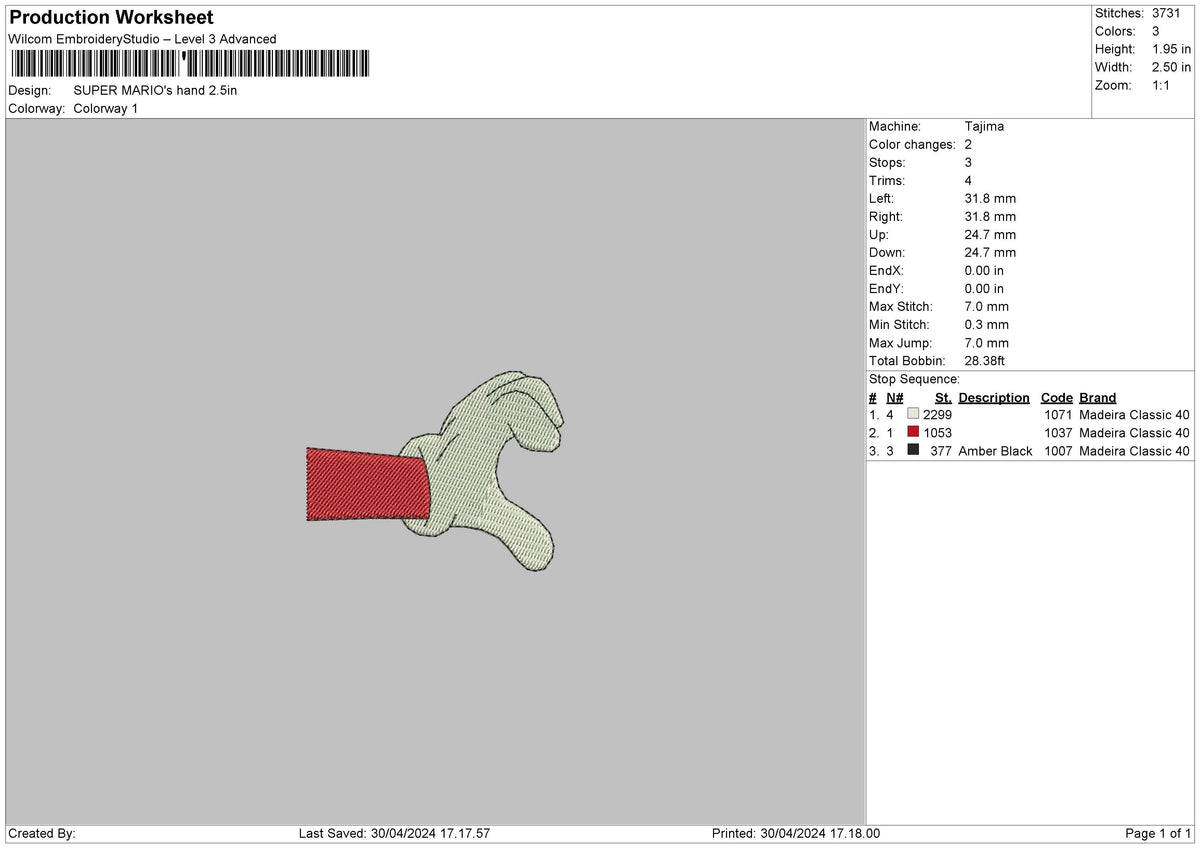Select the red color swatch for thread 1037
Screen dimensions: 1200x848
pyautogui.click(x=912, y=432)
